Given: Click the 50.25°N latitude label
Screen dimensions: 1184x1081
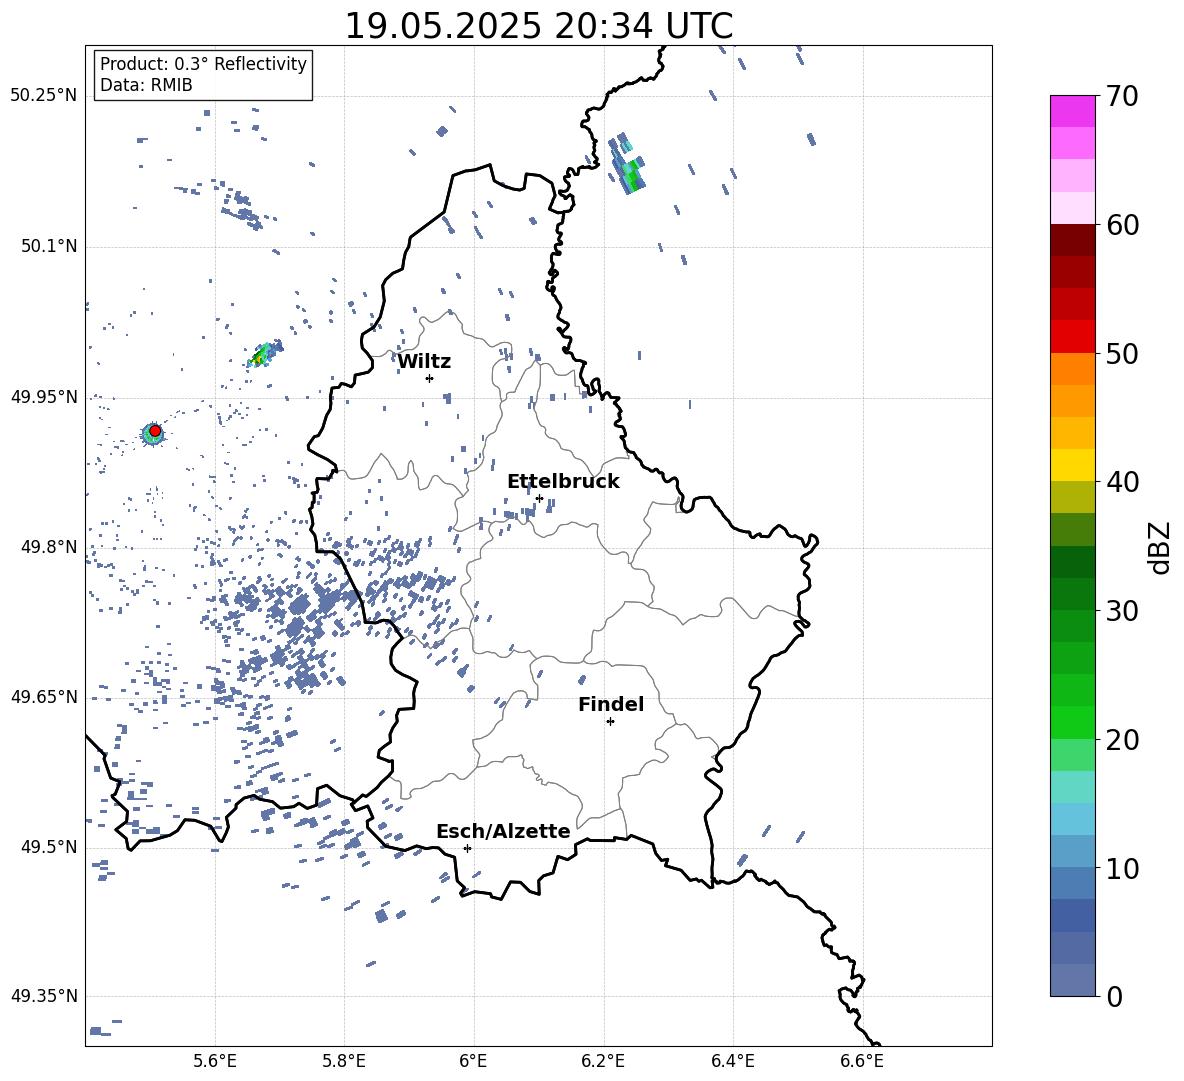Looking at the screenshot, I should point(43,96).
